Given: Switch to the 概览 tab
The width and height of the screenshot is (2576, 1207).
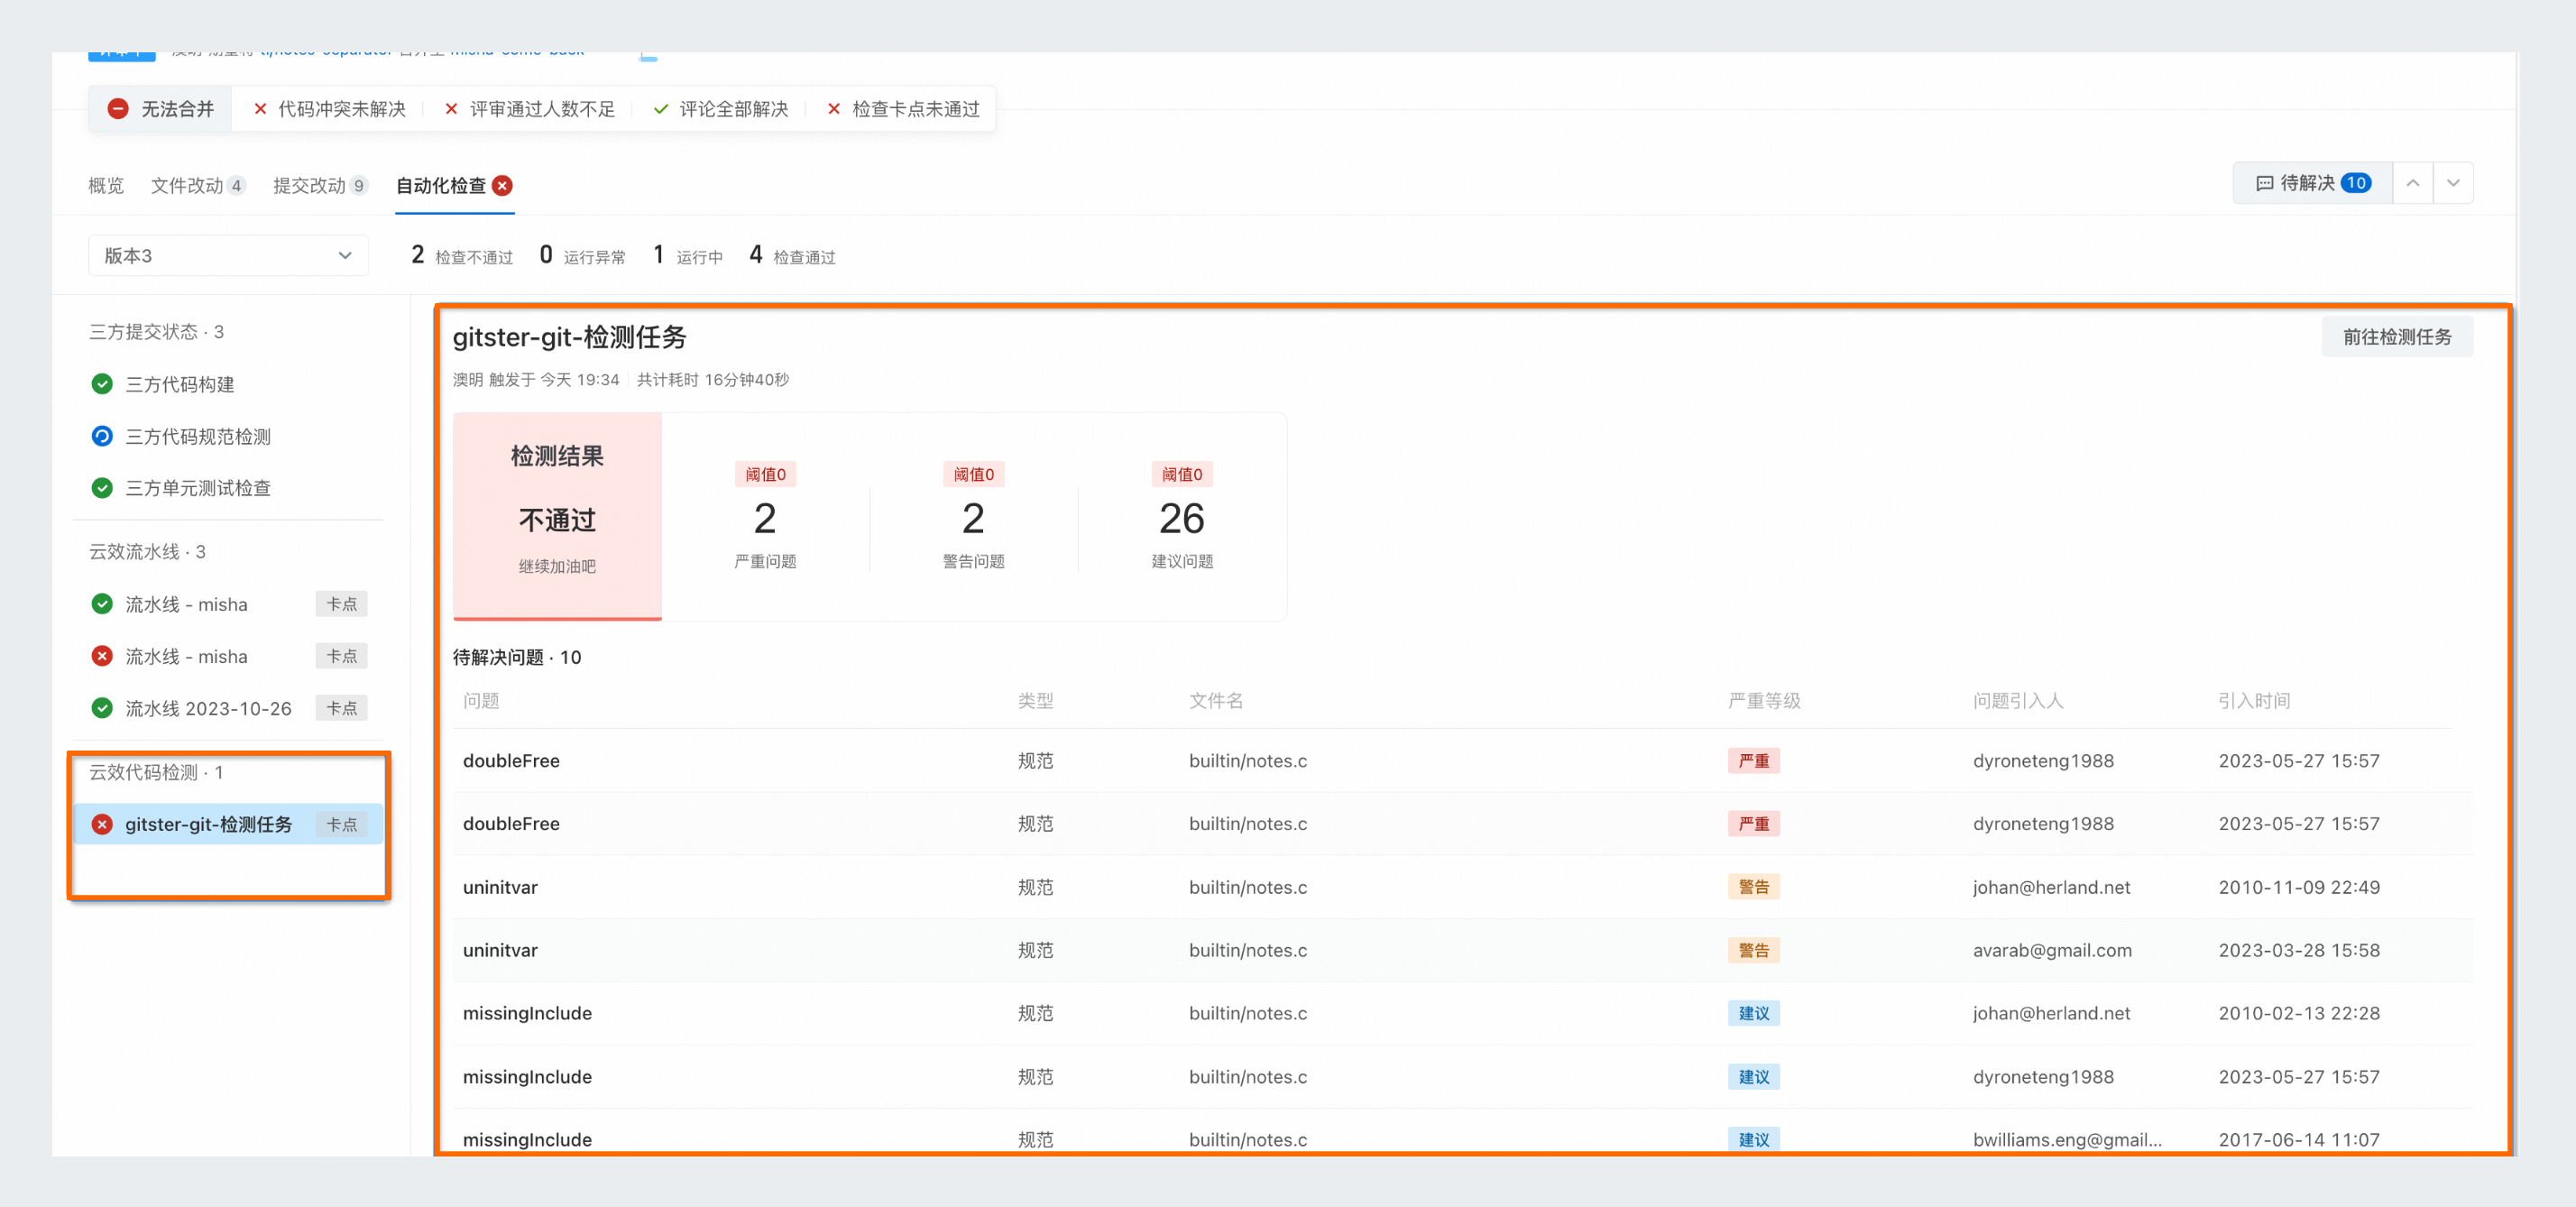Looking at the screenshot, I should tap(106, 185).
